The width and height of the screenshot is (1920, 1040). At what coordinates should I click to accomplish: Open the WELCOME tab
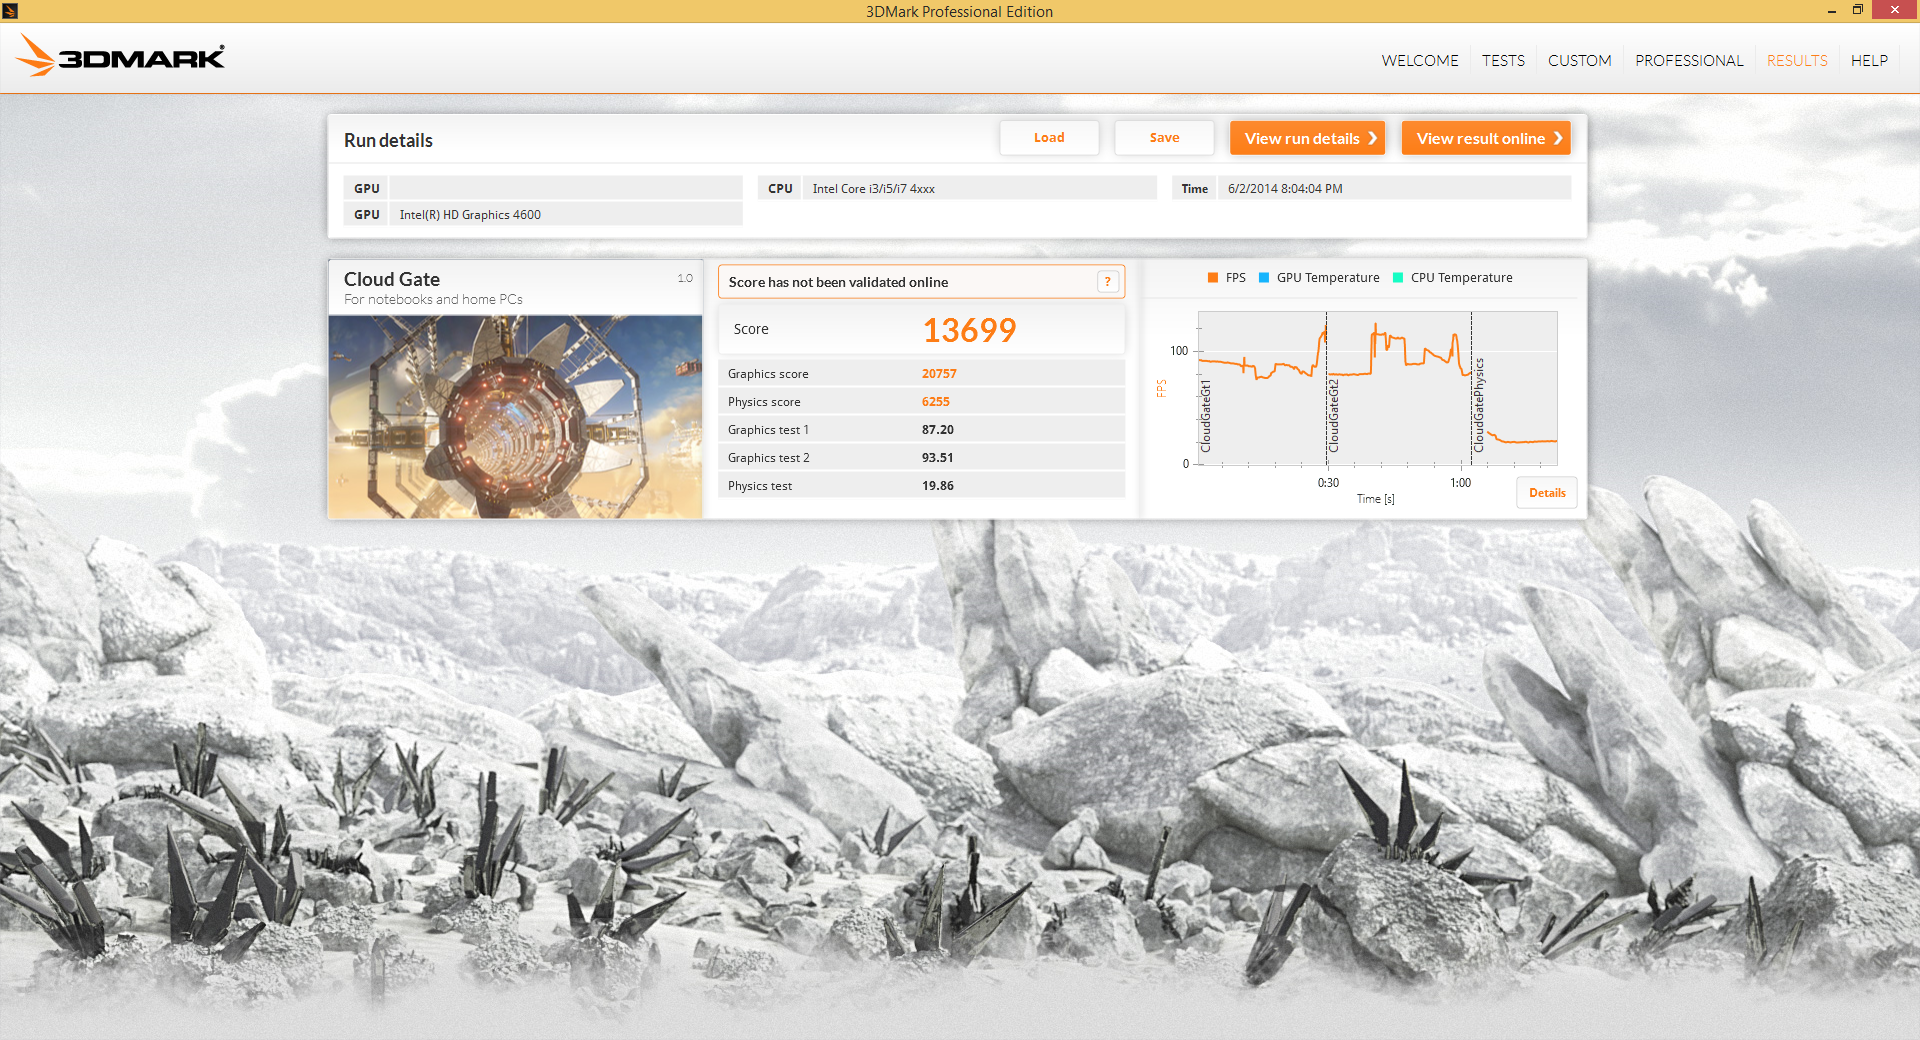[x=1420, y=61]
